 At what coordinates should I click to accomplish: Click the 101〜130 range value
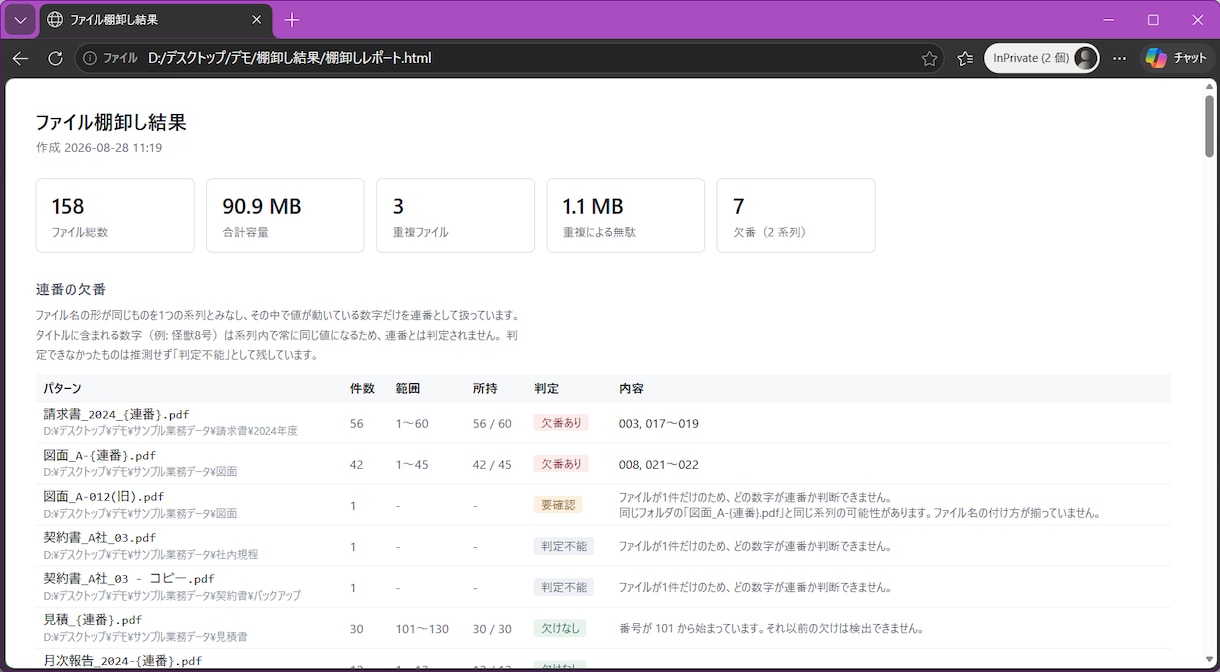pos(422,629)
